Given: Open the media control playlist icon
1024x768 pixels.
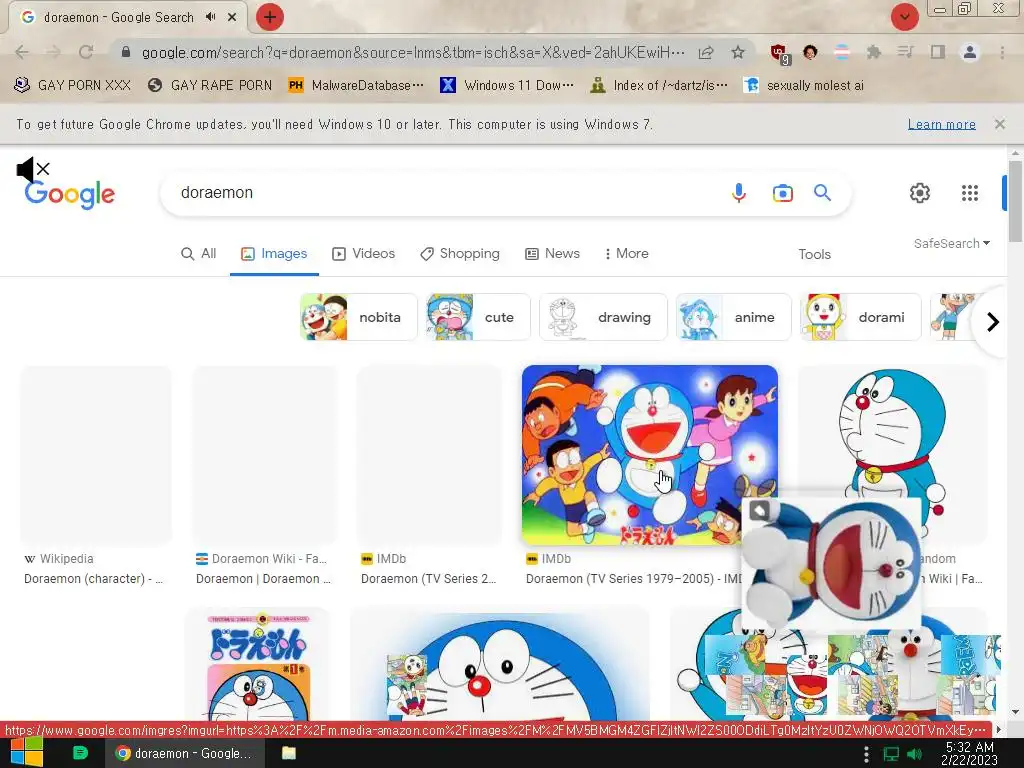Looking at the screenshot, I should pos(906,52).
